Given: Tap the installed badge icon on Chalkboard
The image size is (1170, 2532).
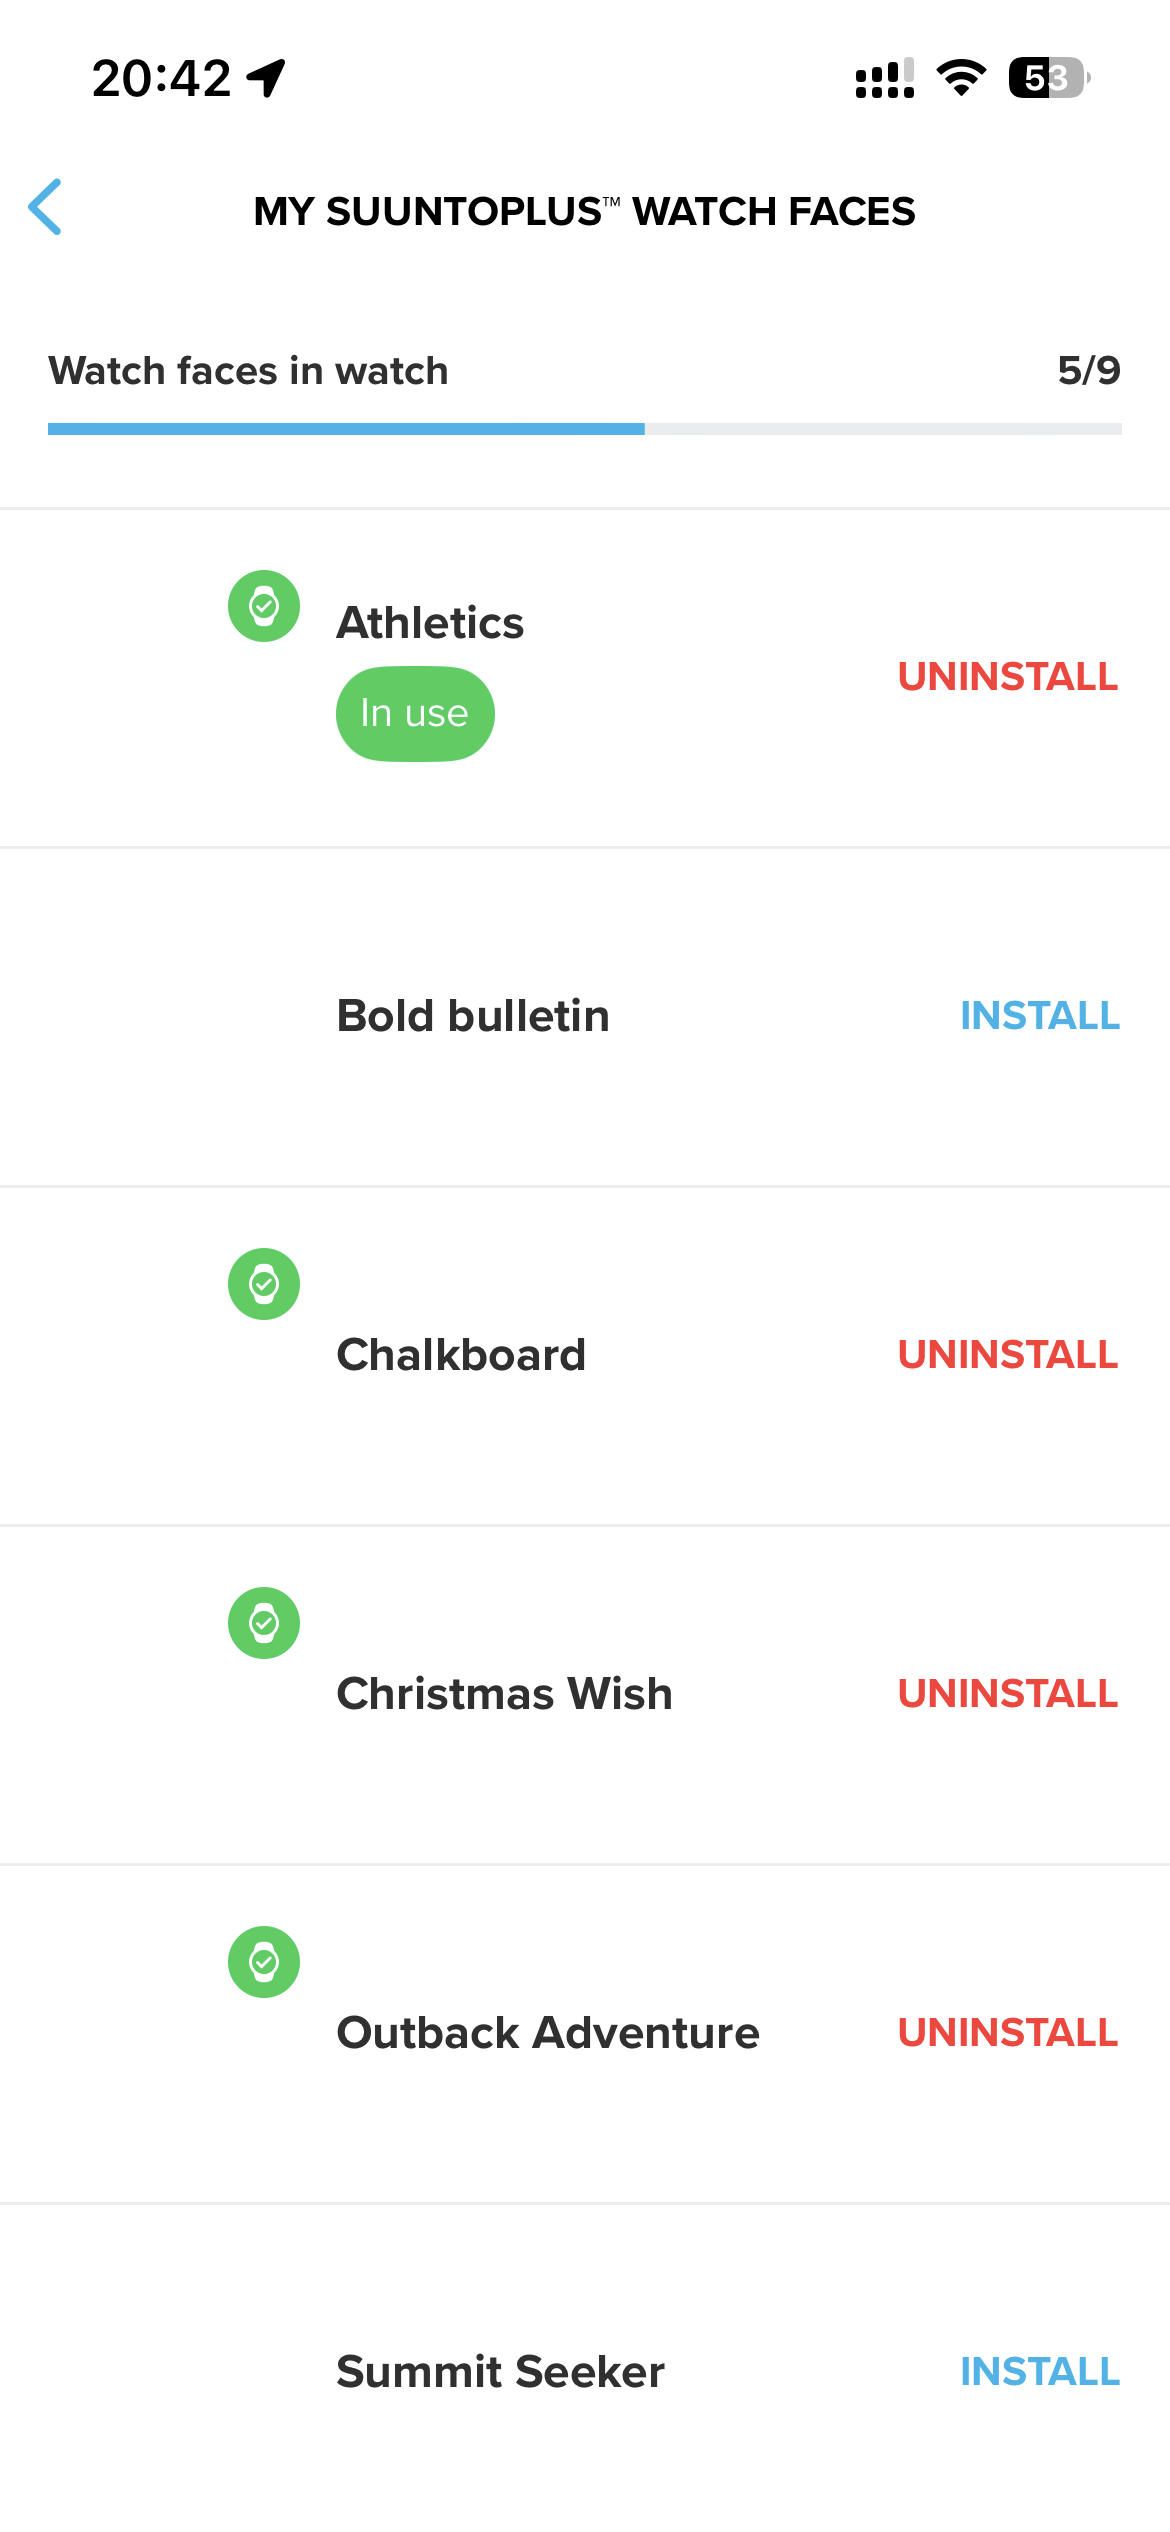Looking at the screenshot, I should tap(264, 1284).
